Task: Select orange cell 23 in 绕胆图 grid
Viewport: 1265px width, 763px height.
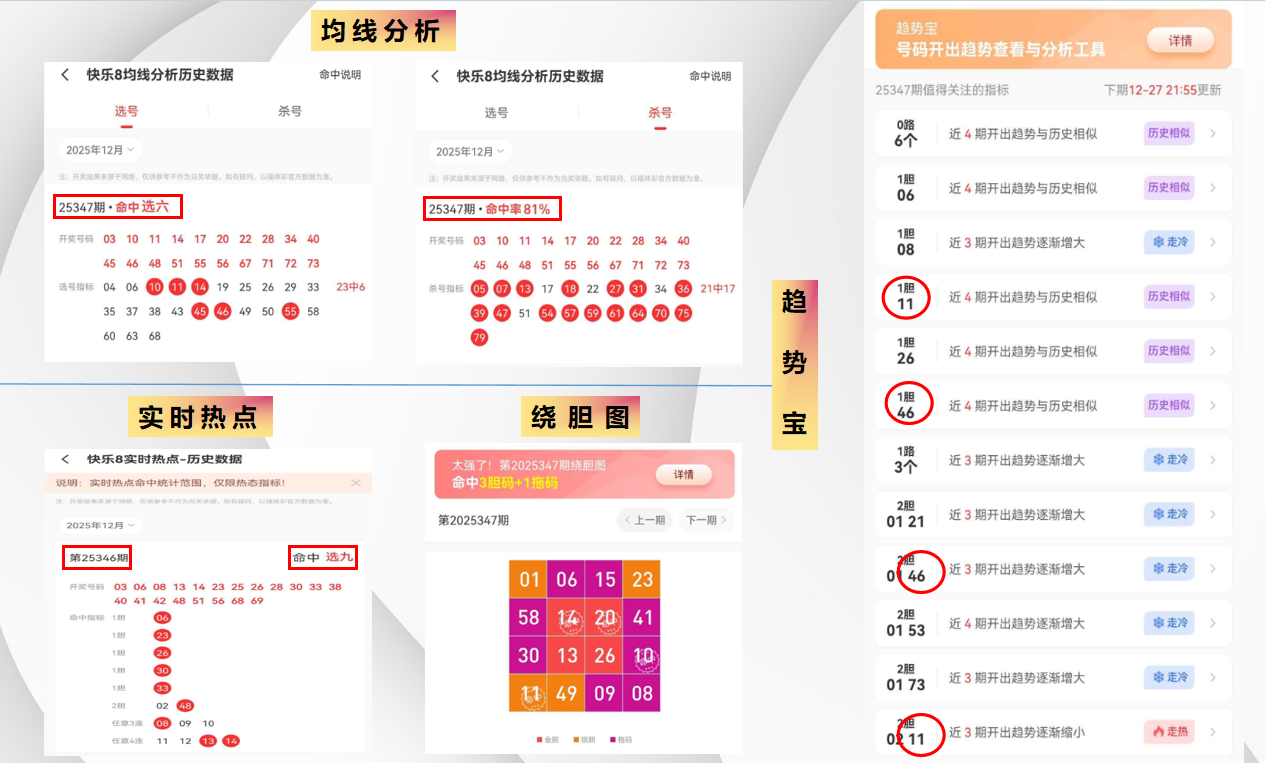Action: click(642, 579)
